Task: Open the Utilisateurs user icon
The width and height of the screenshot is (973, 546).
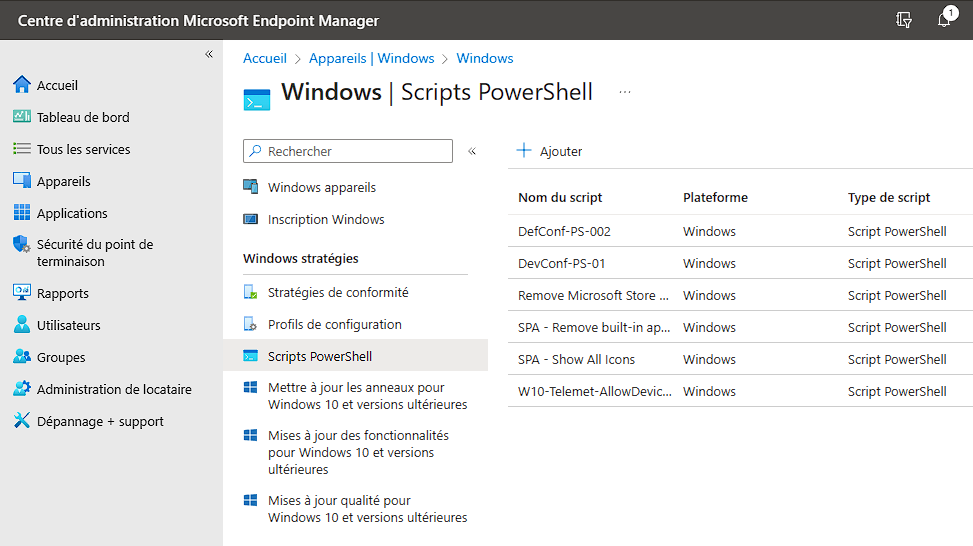Action: coord(22,325)
